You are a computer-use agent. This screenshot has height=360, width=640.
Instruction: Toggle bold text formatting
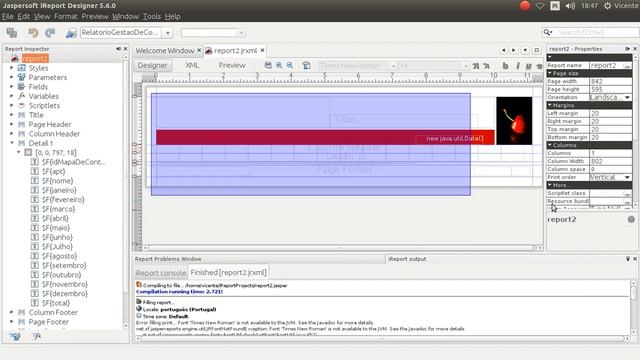click(505, 66)
